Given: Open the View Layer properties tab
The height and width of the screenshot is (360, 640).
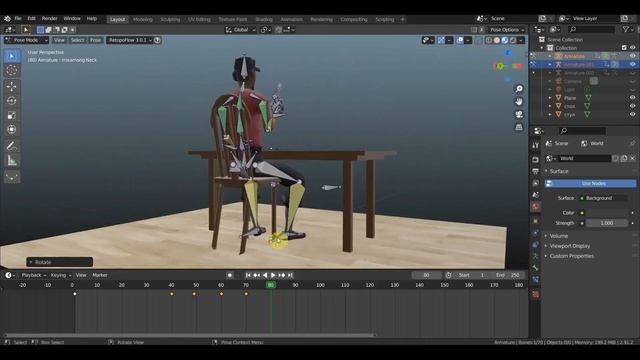Looking at the screenshot, I should click(536, 183).
